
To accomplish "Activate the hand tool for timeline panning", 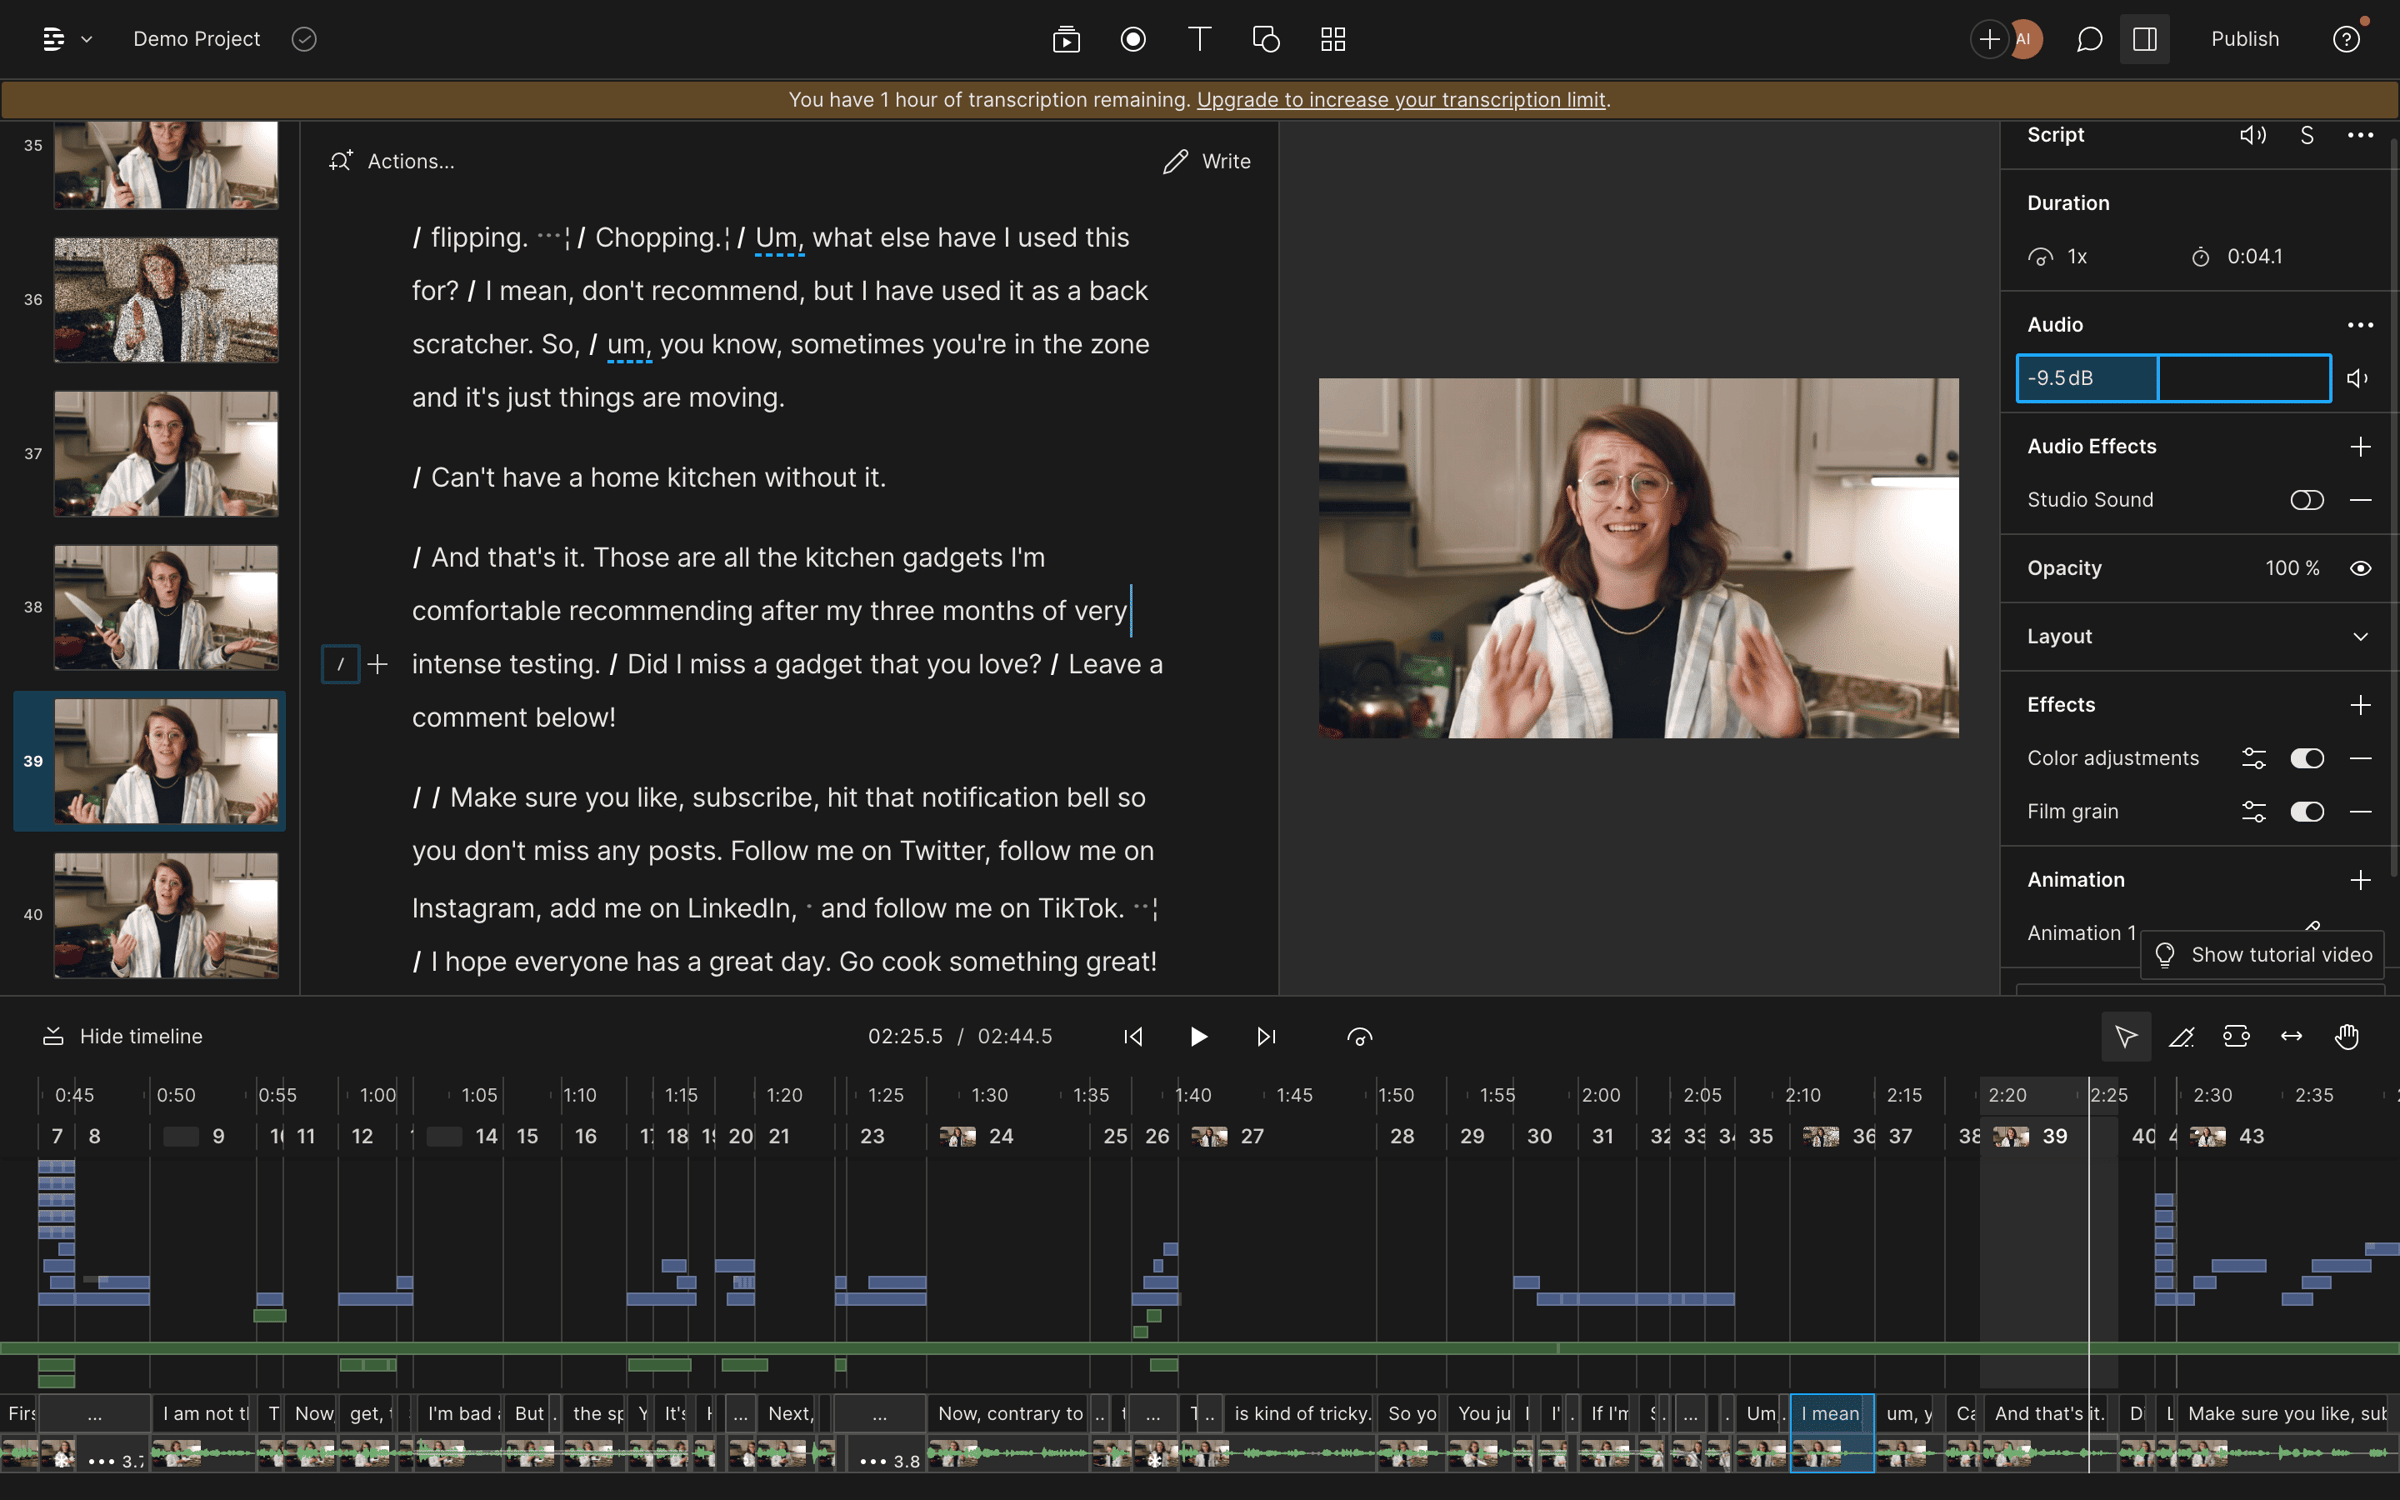I will click(x=2348, y=1036).
